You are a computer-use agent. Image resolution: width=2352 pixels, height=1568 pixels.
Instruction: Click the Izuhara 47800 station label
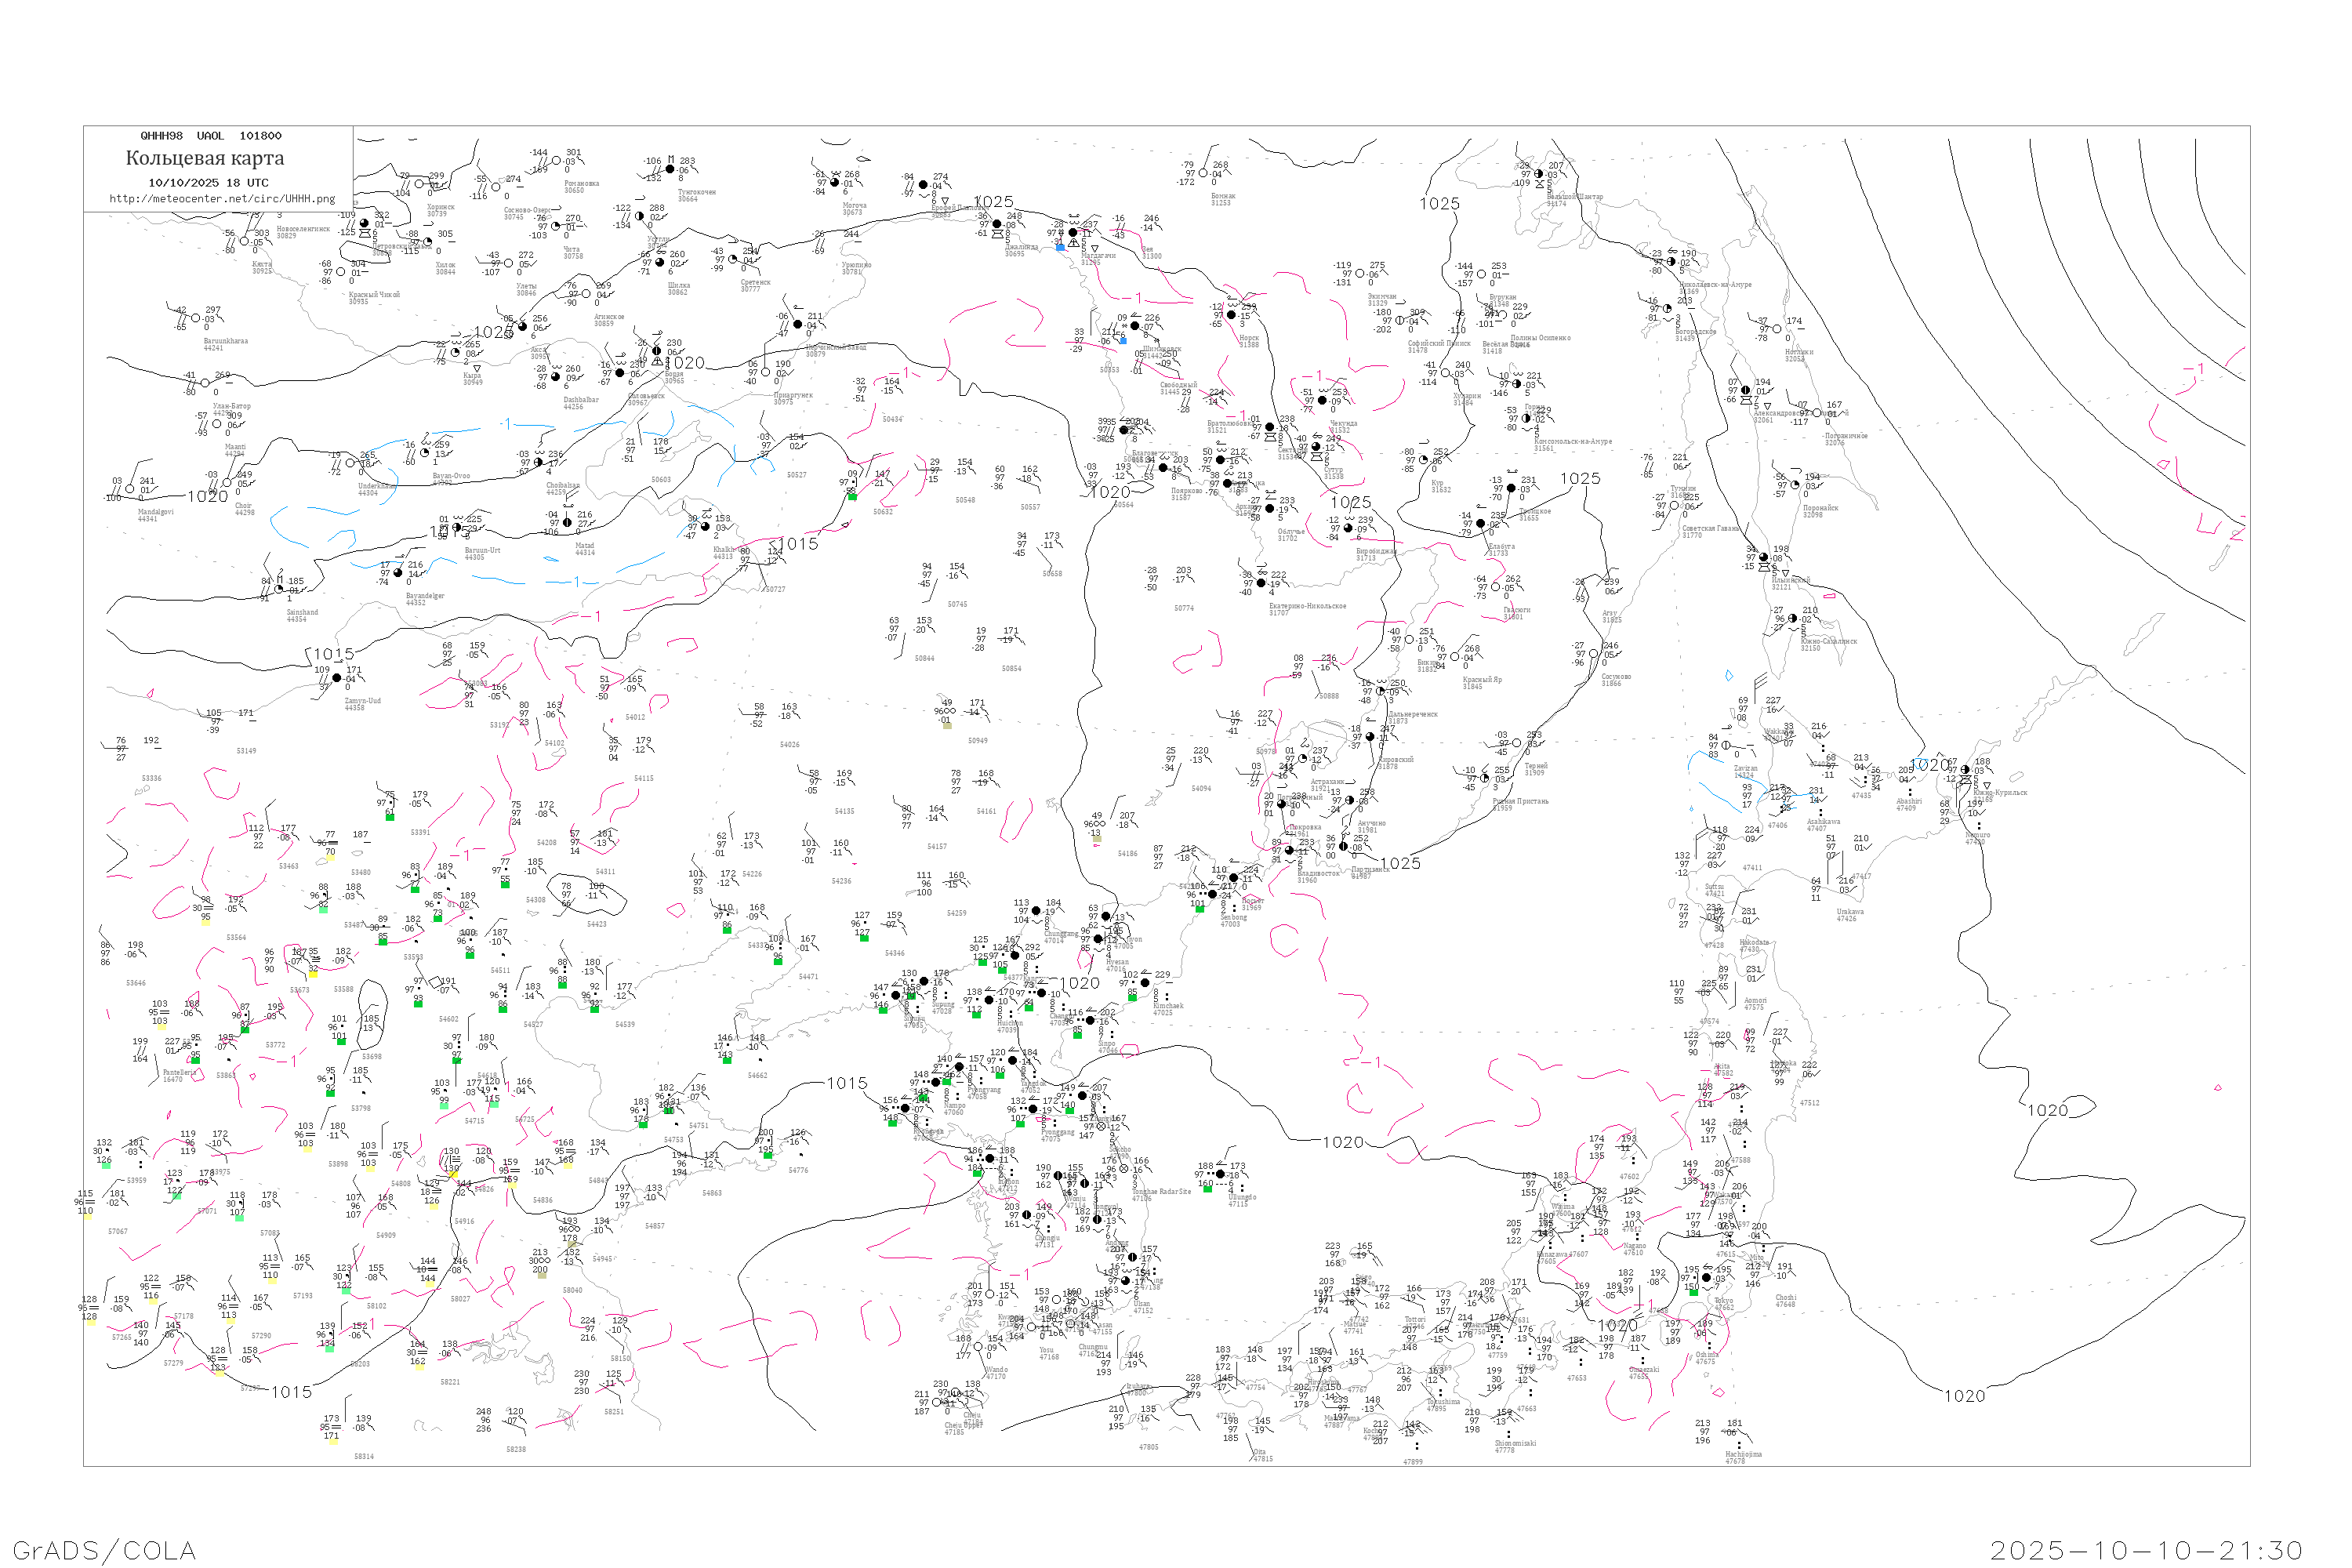point(1137,1389)
